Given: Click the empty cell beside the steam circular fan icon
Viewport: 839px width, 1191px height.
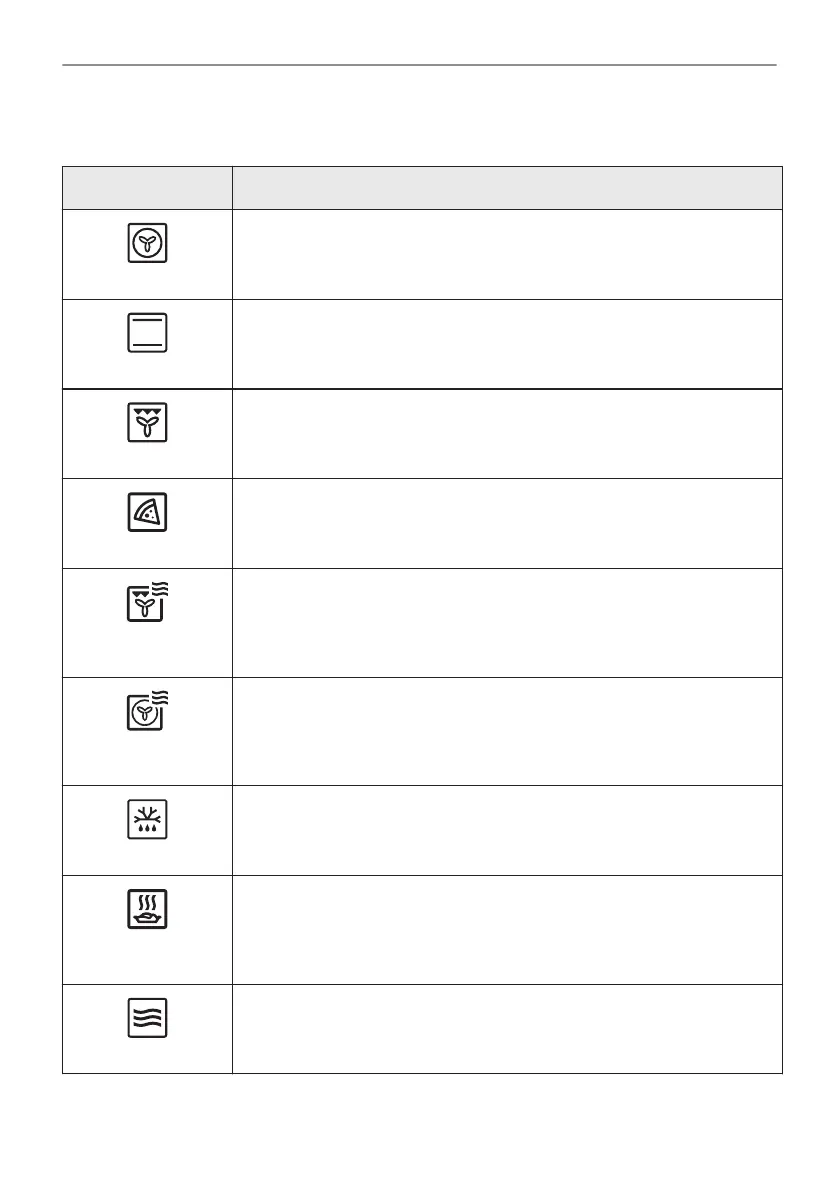Looking at the screenshot, I should (507, 731).
